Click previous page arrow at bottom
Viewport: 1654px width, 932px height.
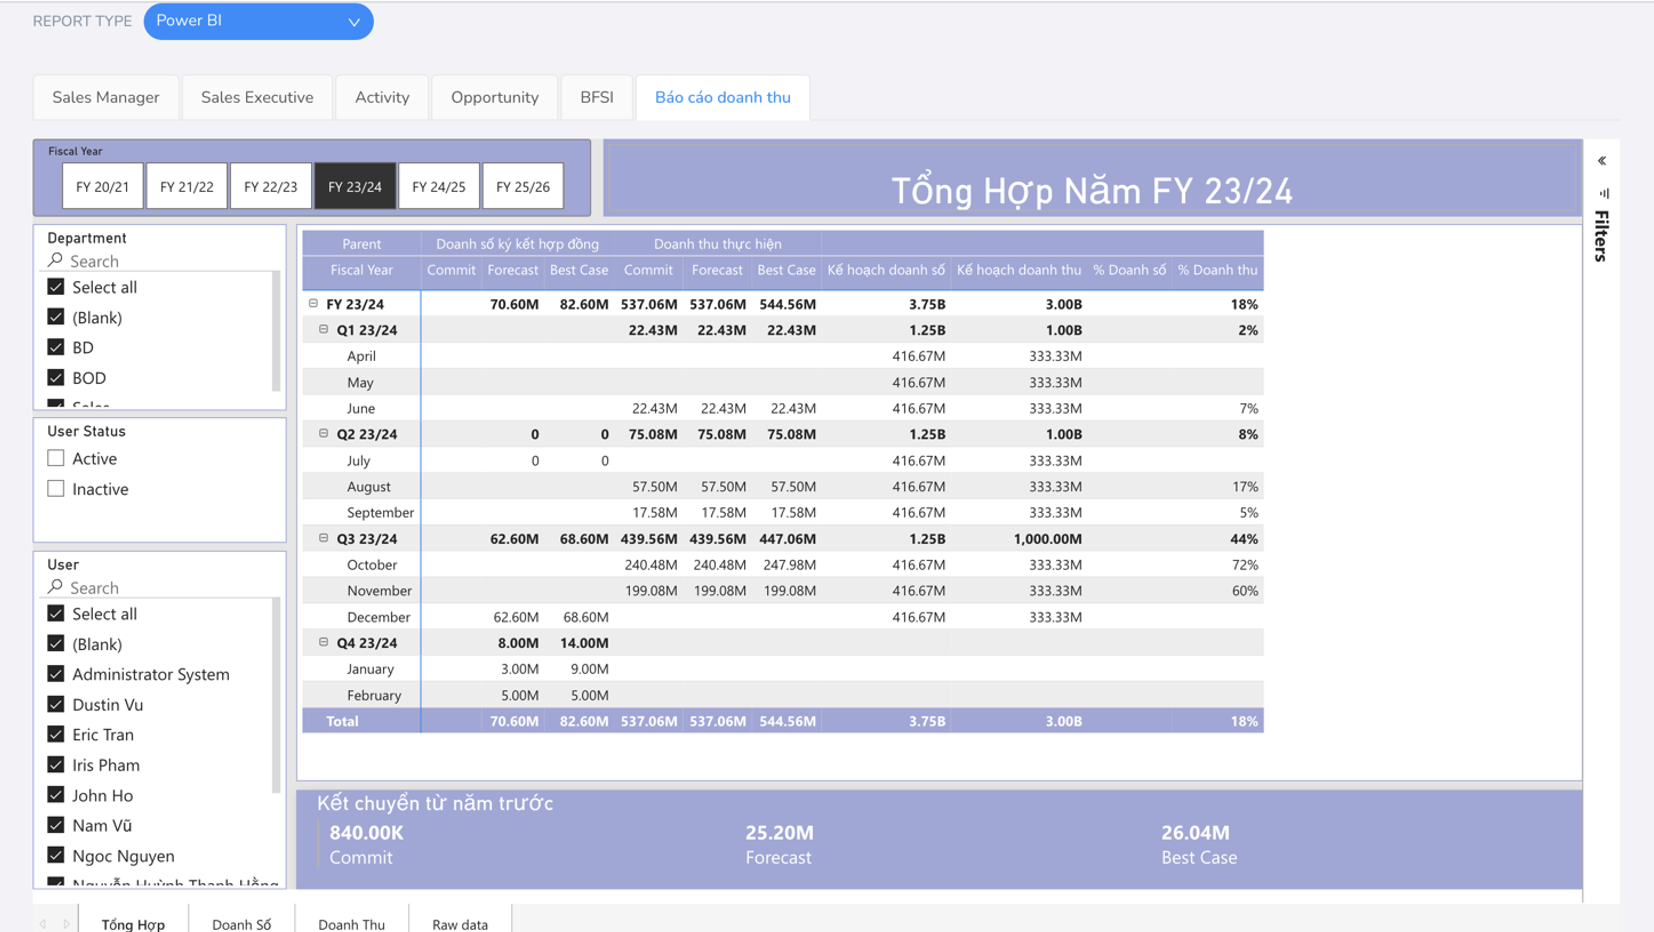(x=42, y=924)
